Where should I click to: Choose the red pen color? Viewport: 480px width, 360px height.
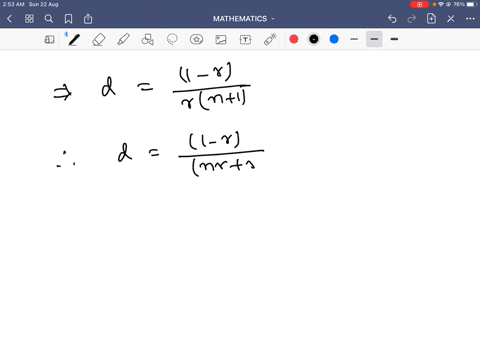pyautogui.click(x=294, y=39)
